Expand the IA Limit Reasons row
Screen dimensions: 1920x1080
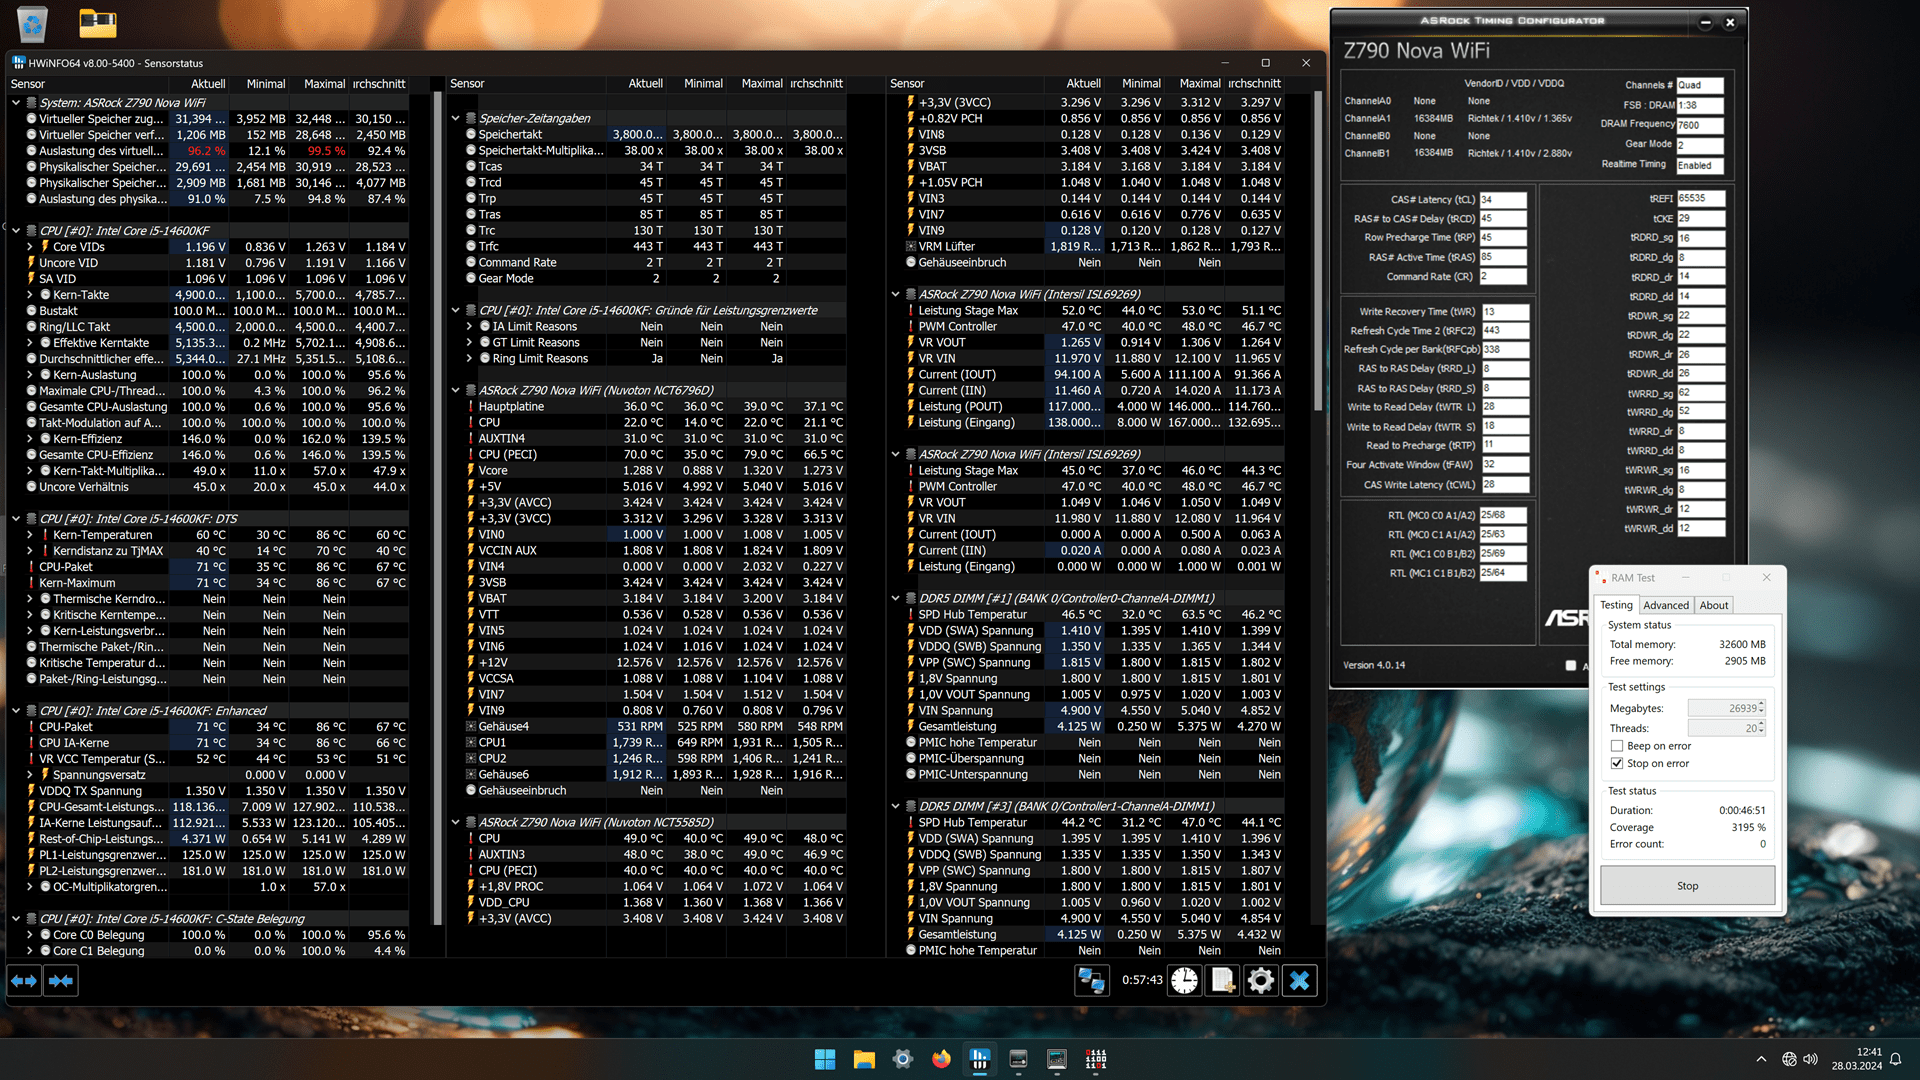(469, 326)
